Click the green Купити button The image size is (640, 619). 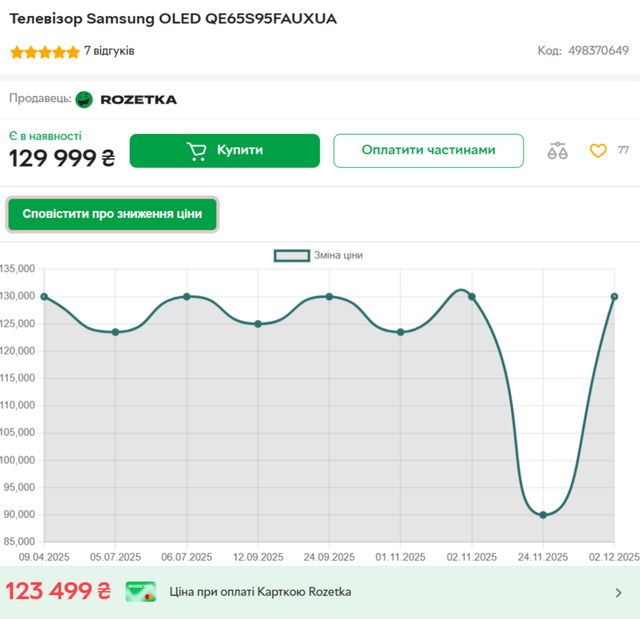(x=224, y=151)
